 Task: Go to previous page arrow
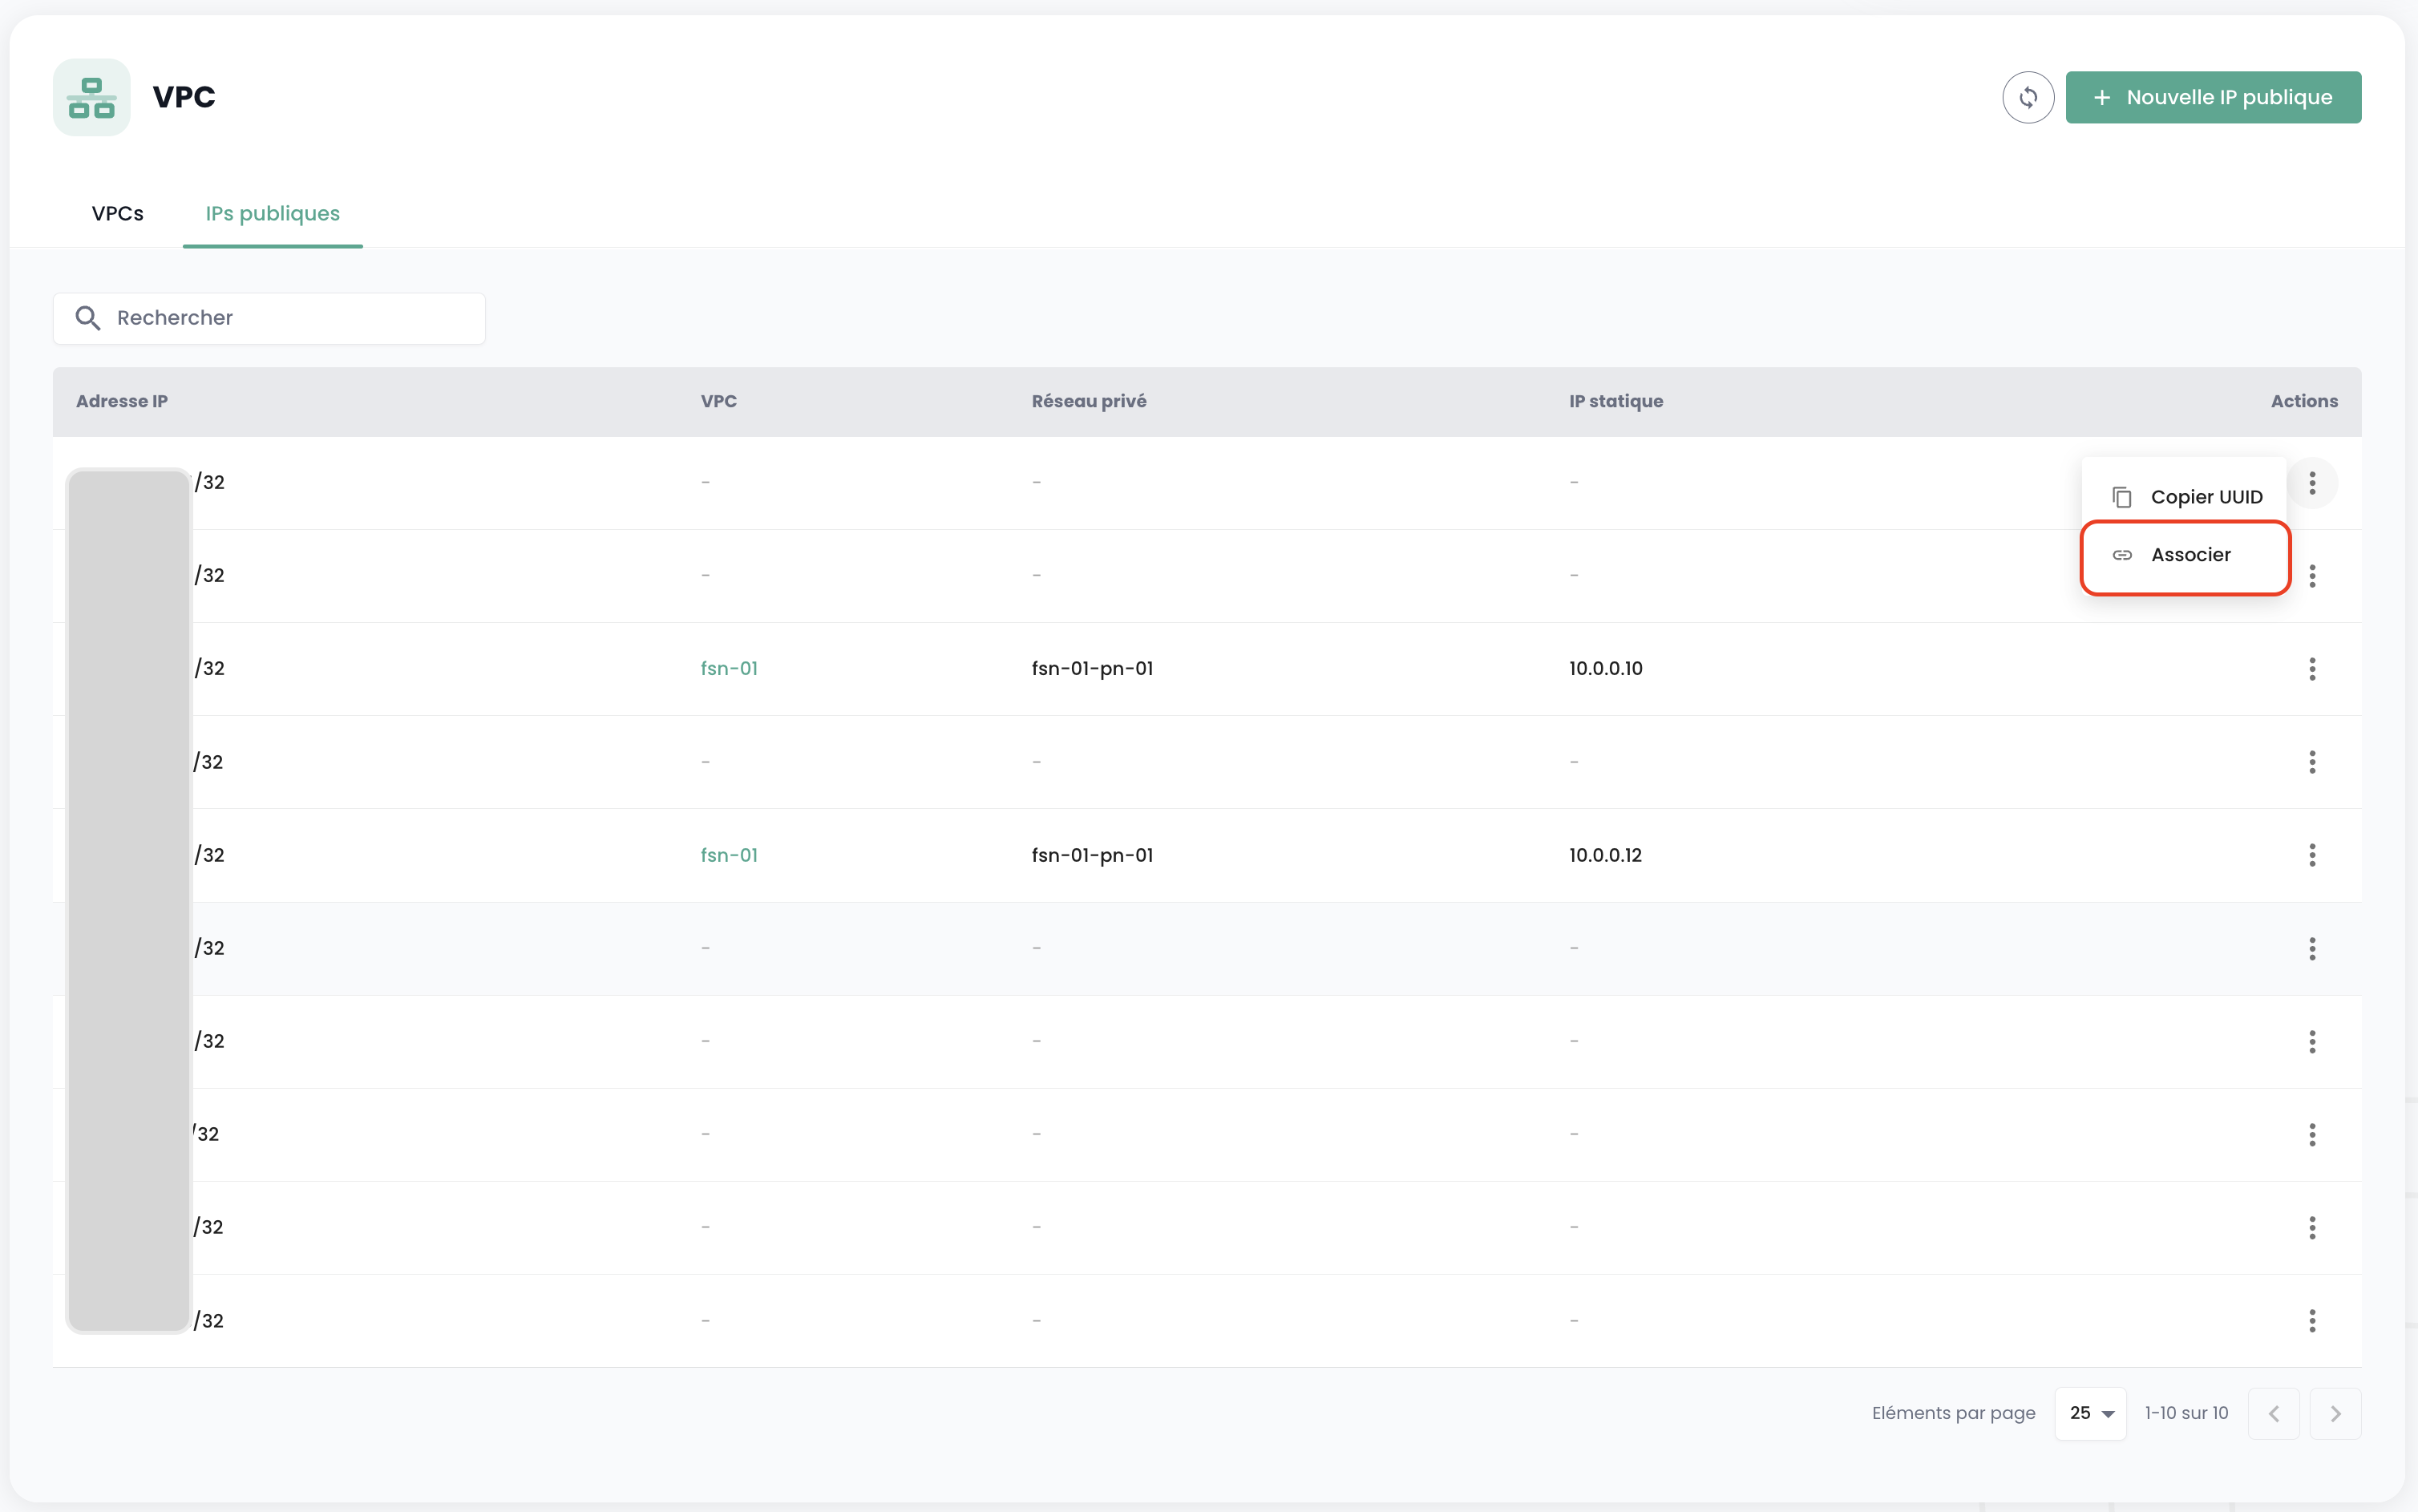click(x=2273, y=1413)
